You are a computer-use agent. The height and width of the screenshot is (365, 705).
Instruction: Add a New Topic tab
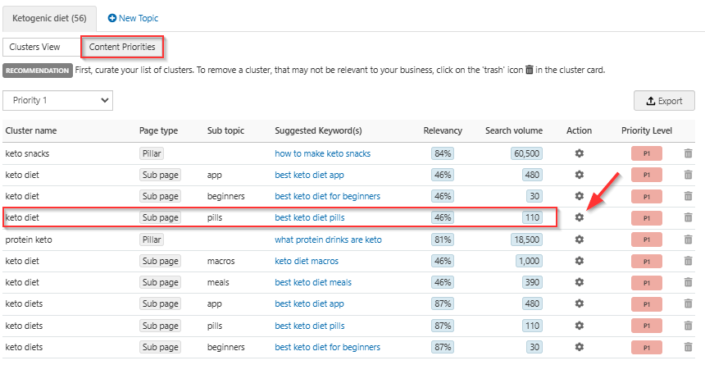(133, 18)
